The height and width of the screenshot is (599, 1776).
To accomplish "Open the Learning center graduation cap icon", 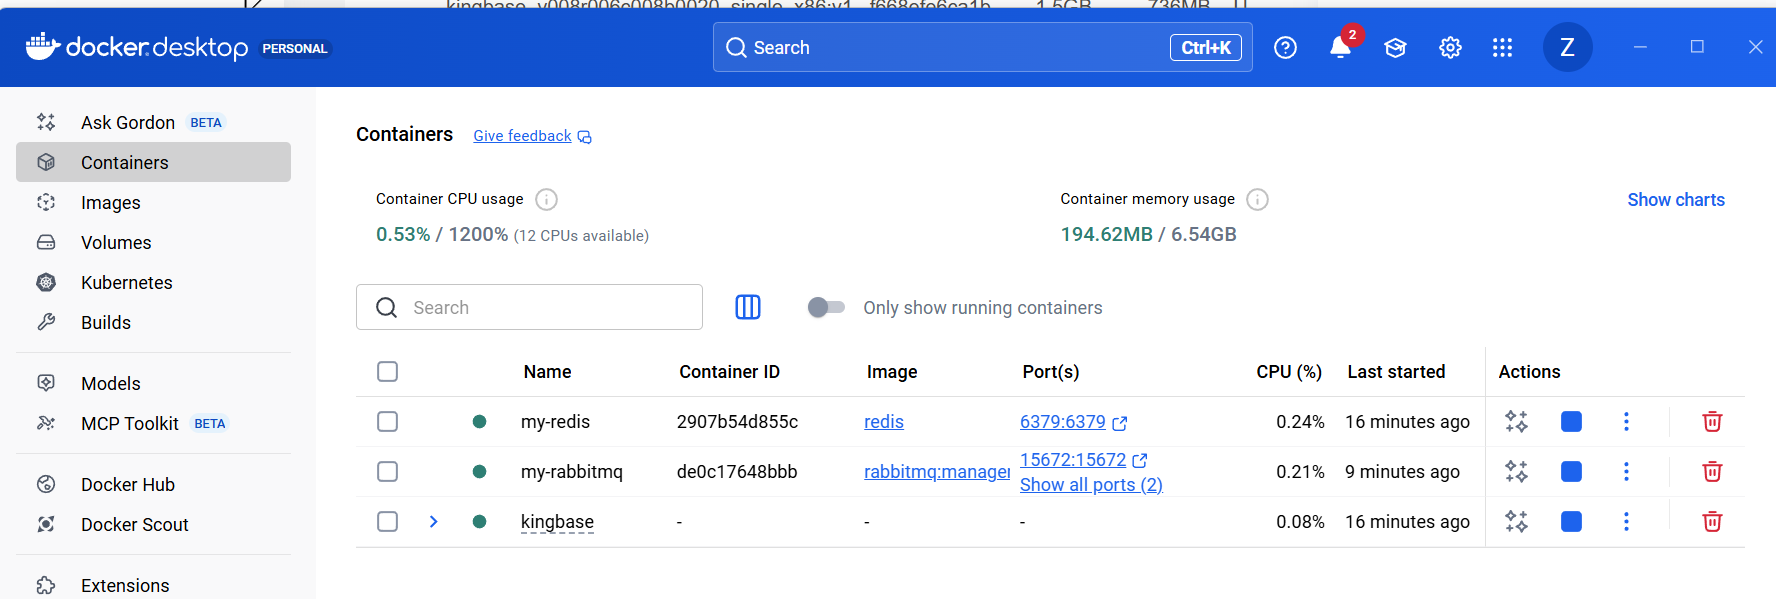I will tap(1395, 48).
